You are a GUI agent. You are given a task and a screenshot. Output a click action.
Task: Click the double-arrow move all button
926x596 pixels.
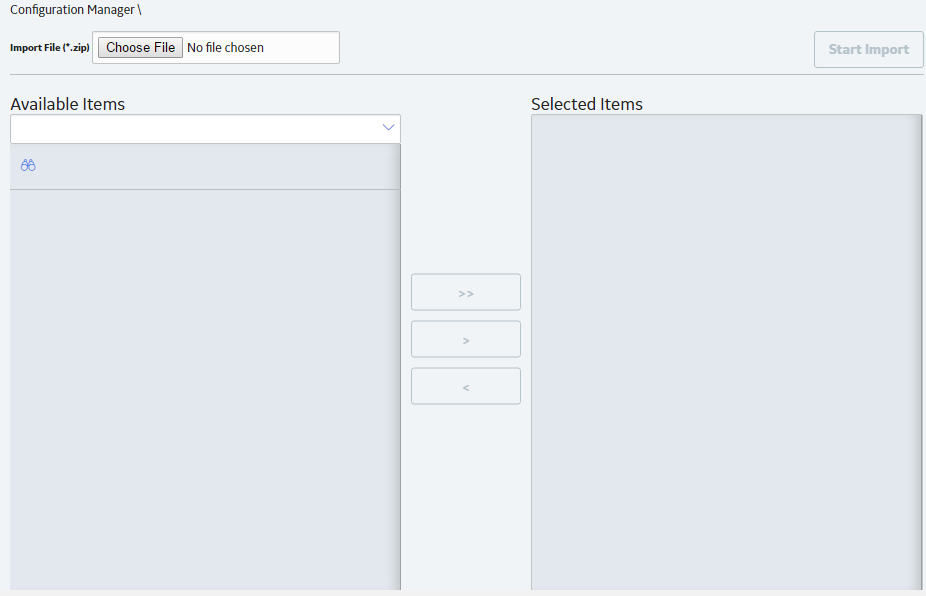465,292
